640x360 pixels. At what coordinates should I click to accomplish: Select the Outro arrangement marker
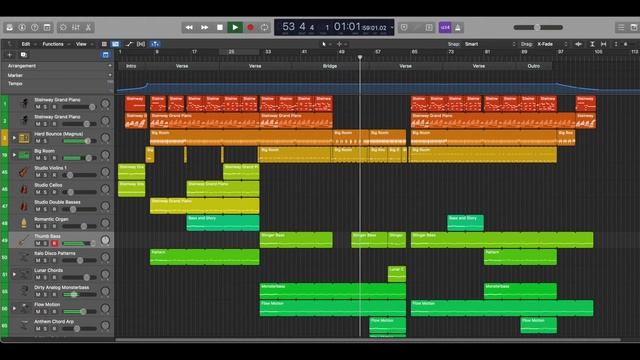click(x=533, y=66)
